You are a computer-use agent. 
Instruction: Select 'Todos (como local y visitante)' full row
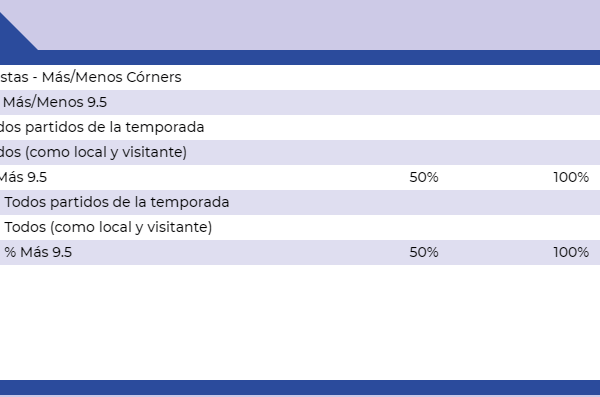tap(300, 227)
